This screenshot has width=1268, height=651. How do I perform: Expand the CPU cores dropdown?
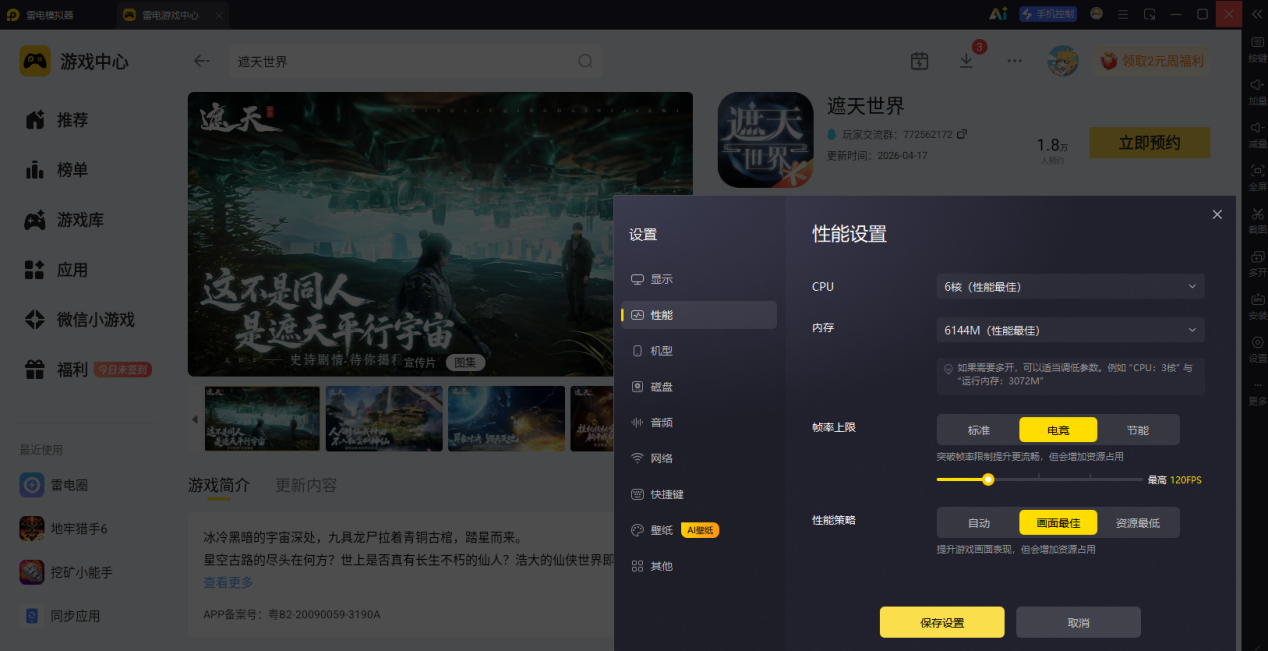[1070, 286]
